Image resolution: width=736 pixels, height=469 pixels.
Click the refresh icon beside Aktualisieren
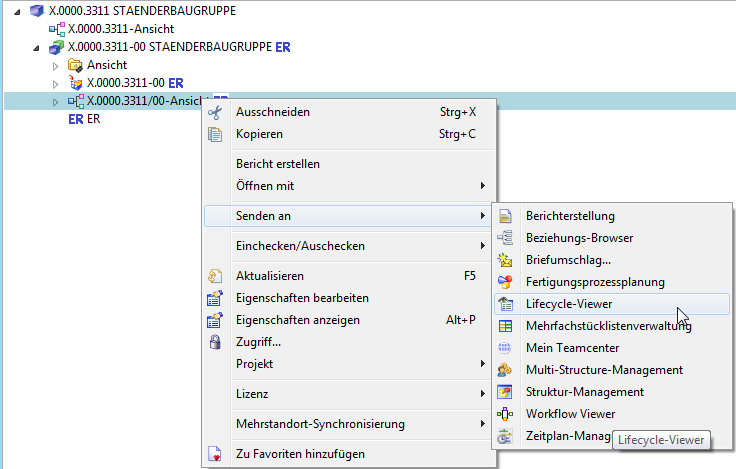tap(214, 276)
